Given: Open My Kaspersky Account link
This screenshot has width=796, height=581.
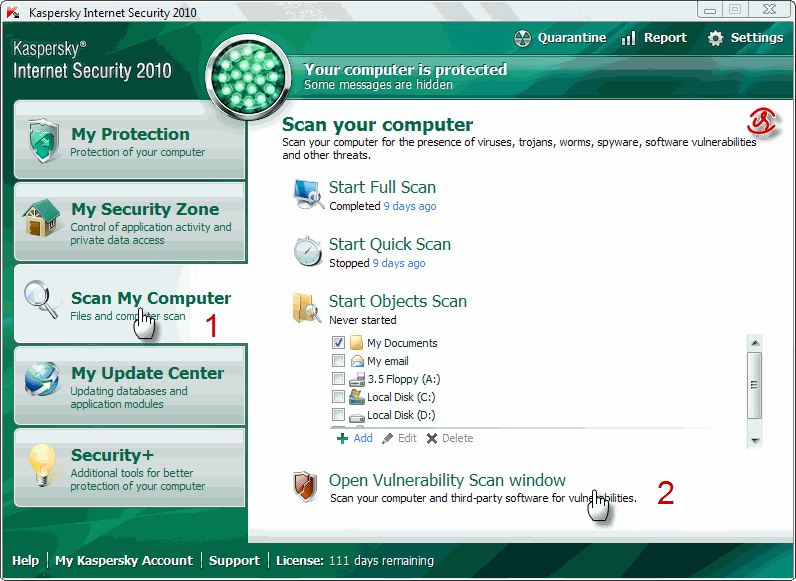Looking at the screenshot, I should (124, 561).
